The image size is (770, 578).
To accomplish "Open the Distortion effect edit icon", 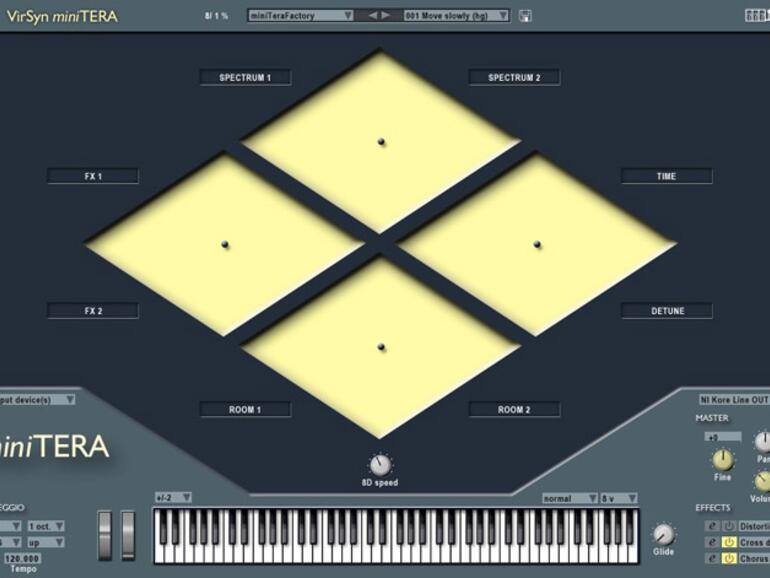I will point(712,526).
